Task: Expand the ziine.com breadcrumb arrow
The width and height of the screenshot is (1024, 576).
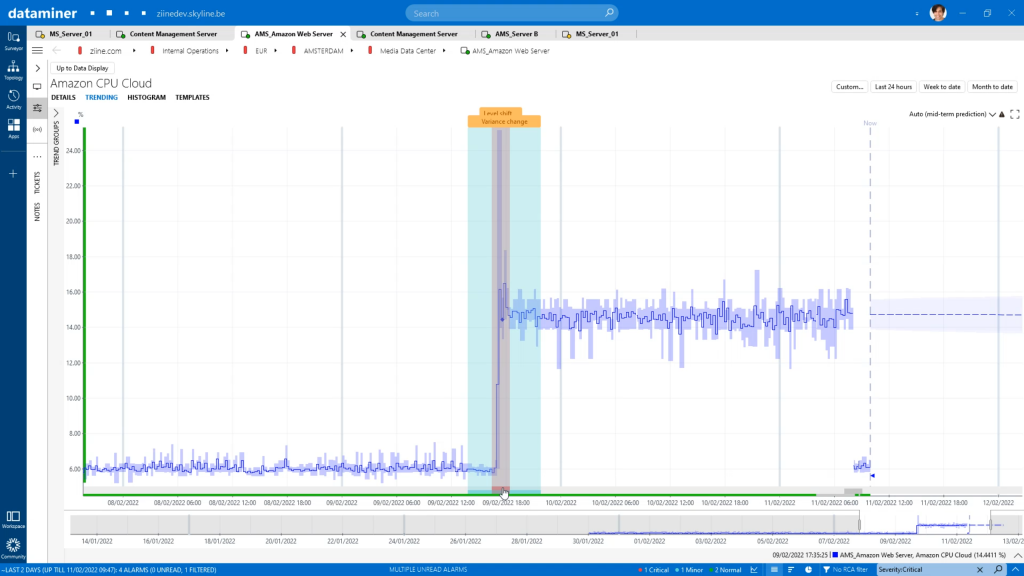Action: [134, 50]
